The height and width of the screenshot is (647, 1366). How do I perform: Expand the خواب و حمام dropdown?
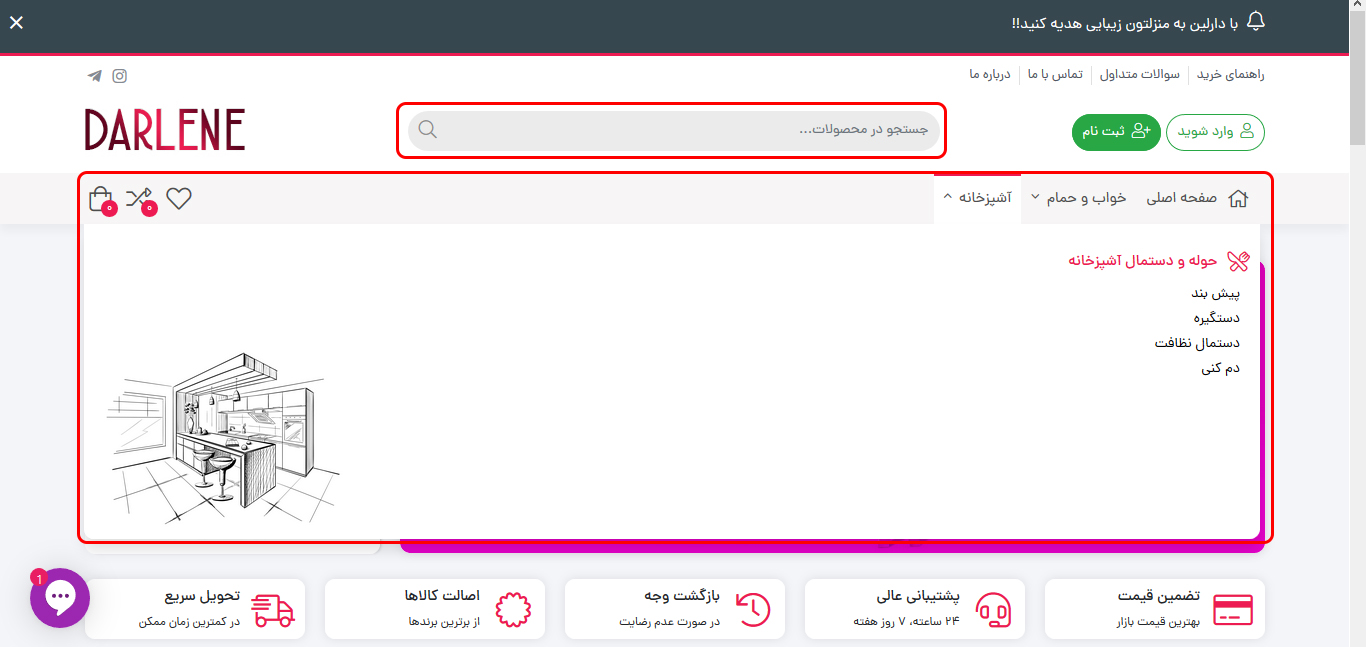point(1079,198)
